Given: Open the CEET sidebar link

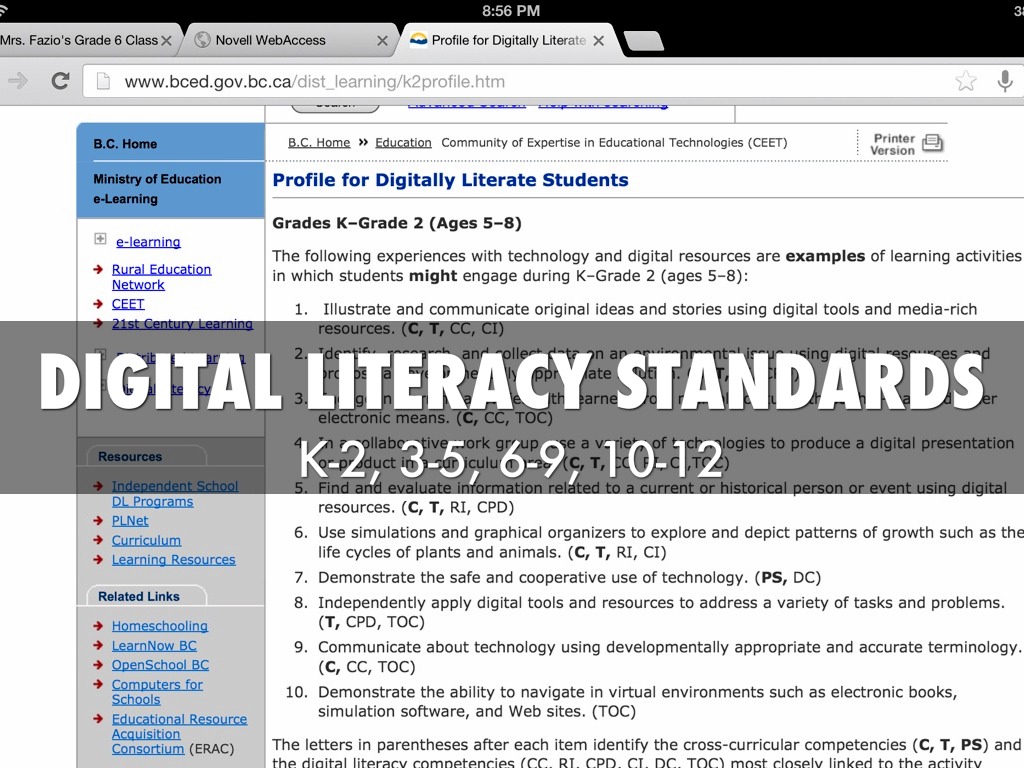Looking at the screenshot, I should (128, 304).
